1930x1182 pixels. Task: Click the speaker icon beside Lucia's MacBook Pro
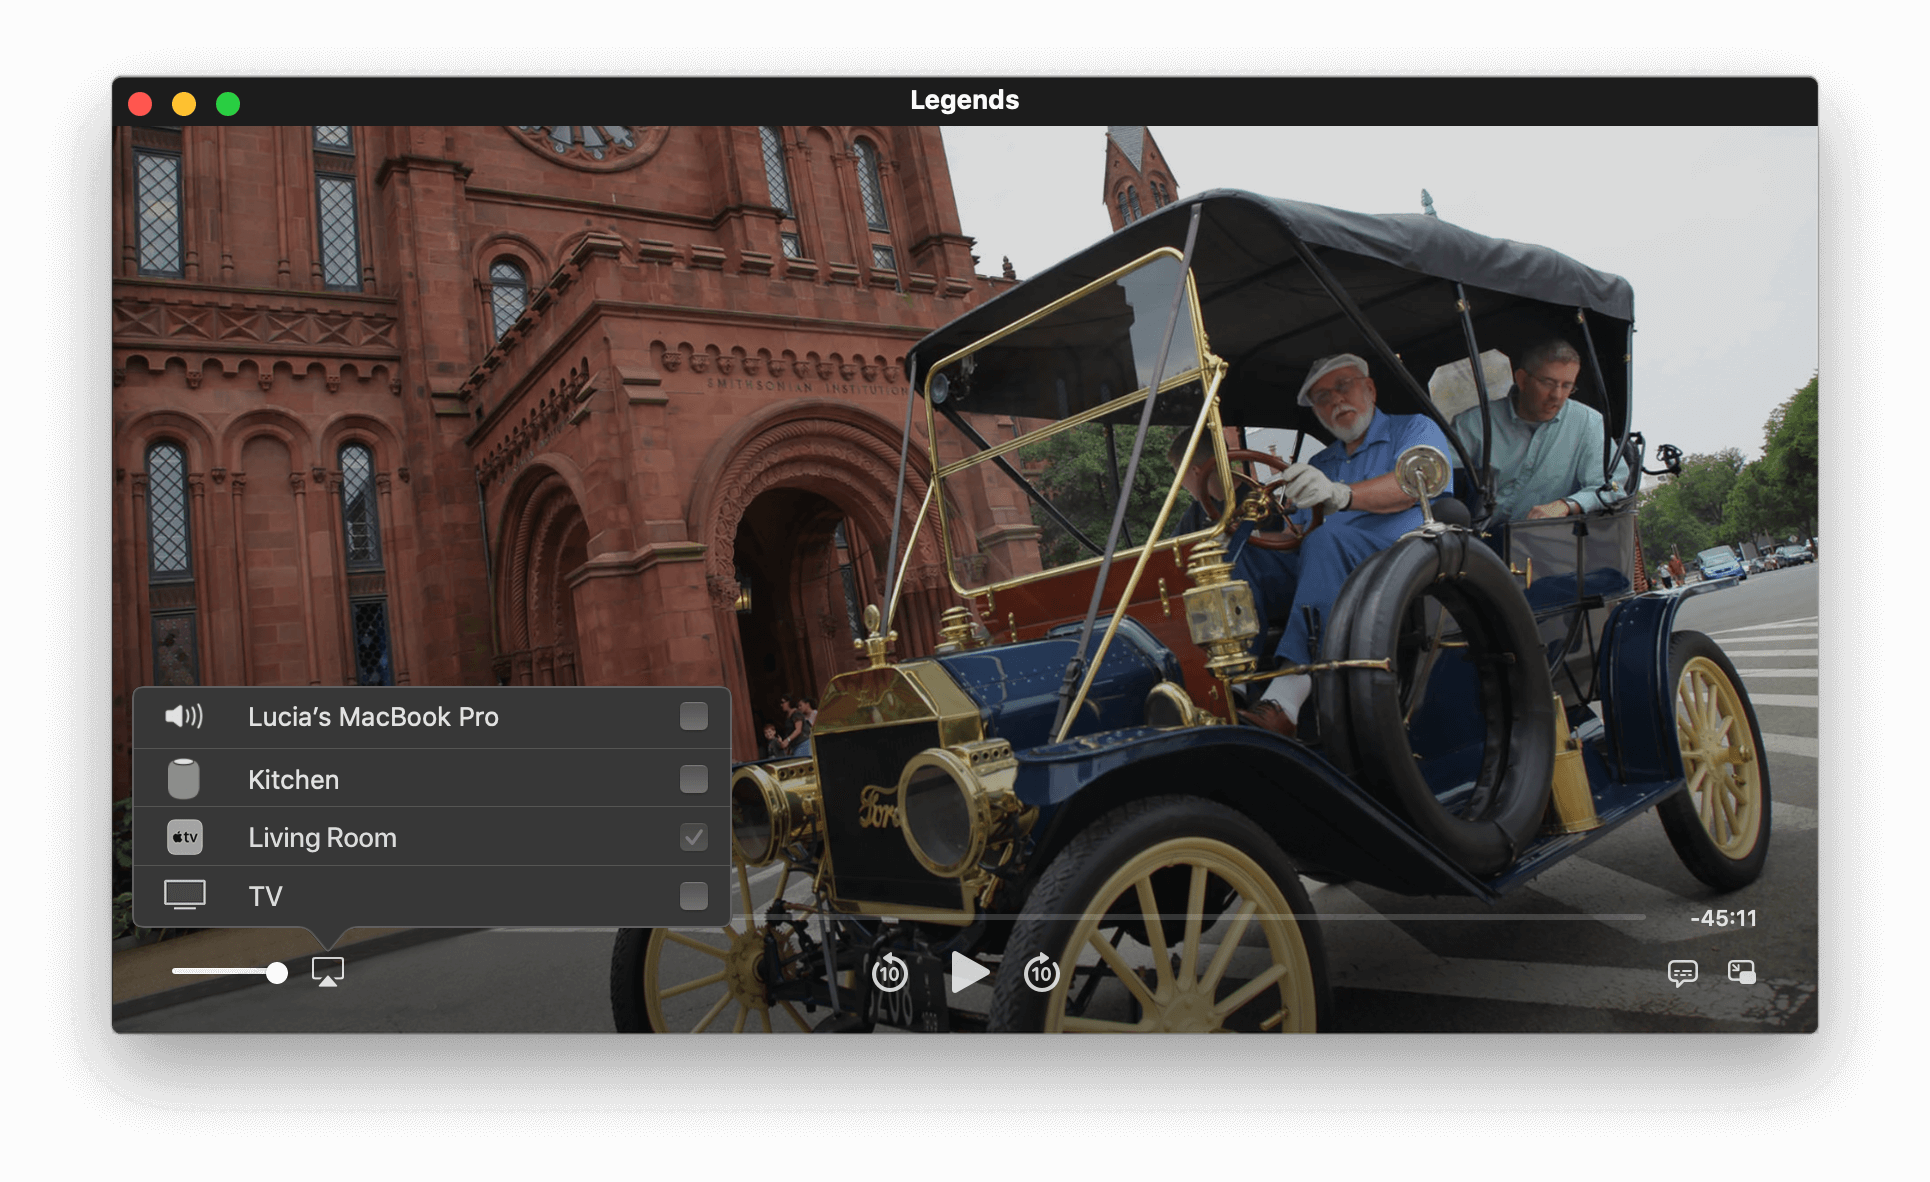click(x=184, y=716)
